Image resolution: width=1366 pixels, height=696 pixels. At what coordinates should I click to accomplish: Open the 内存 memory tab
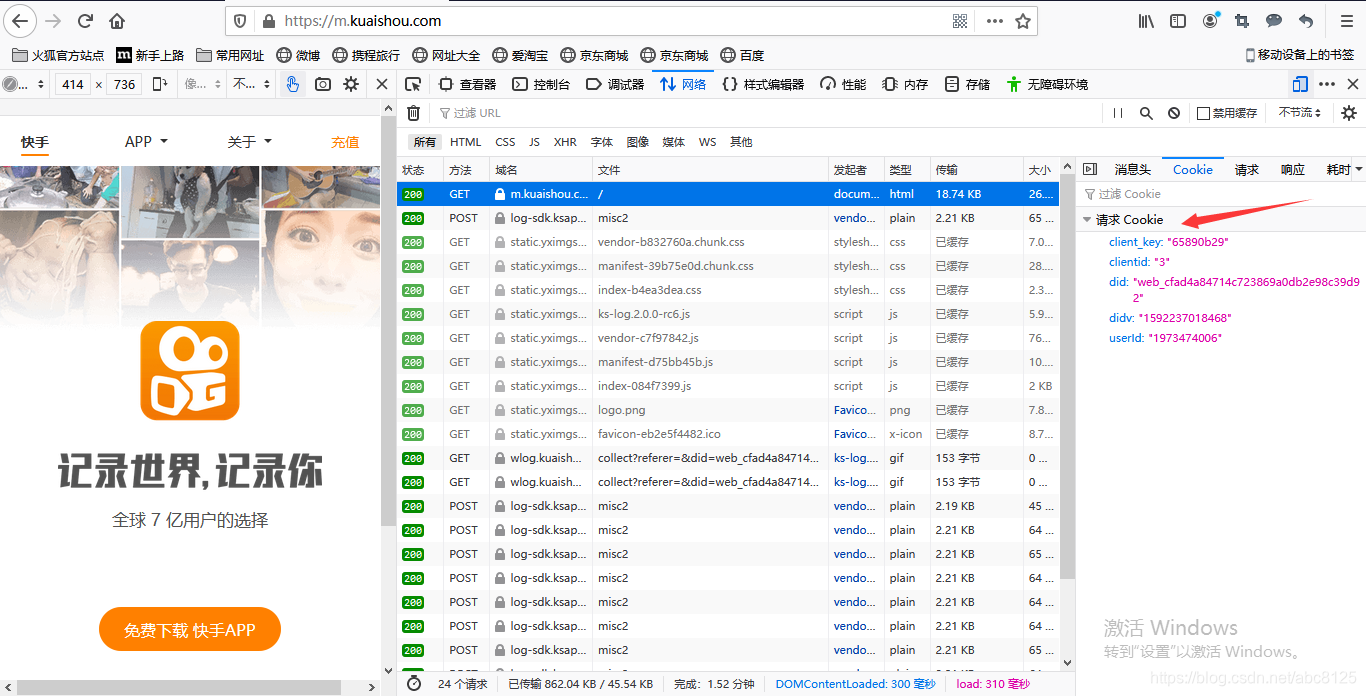pyautogui.click(x=905, y=85)
